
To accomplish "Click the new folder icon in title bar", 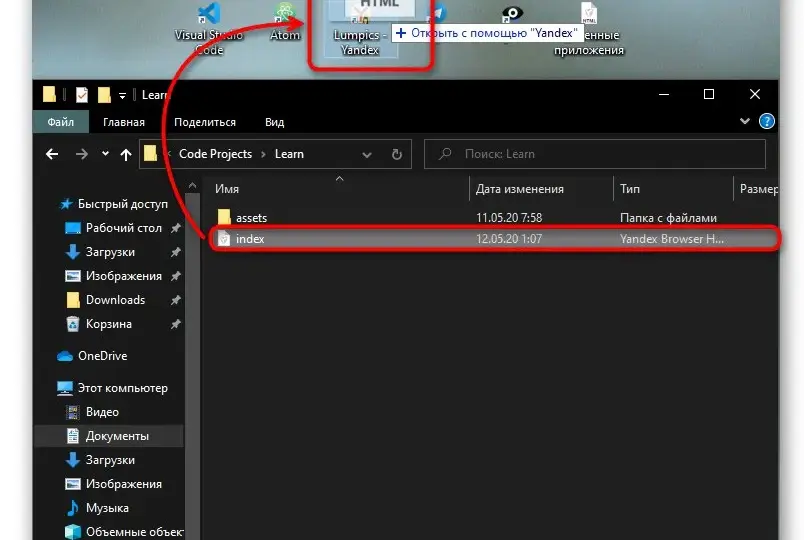I will [104, 95].
